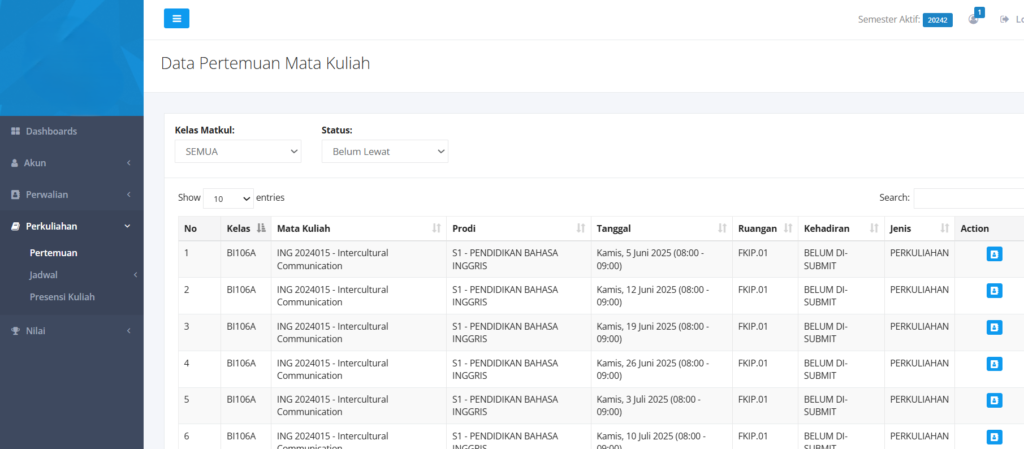Click the Action column header
This screenshot has height=449, width=1024.
pos(989,228)
